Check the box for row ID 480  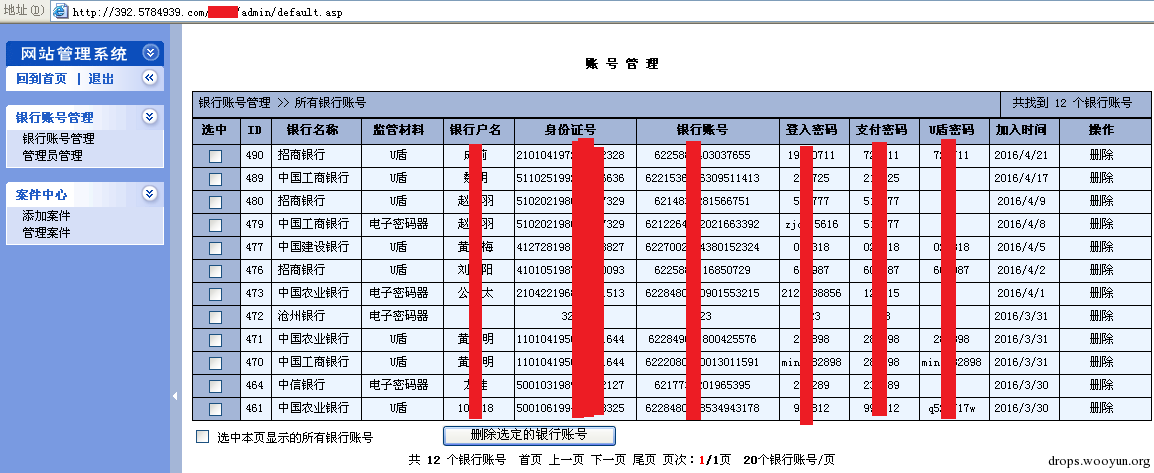click(x=215, y=202)
